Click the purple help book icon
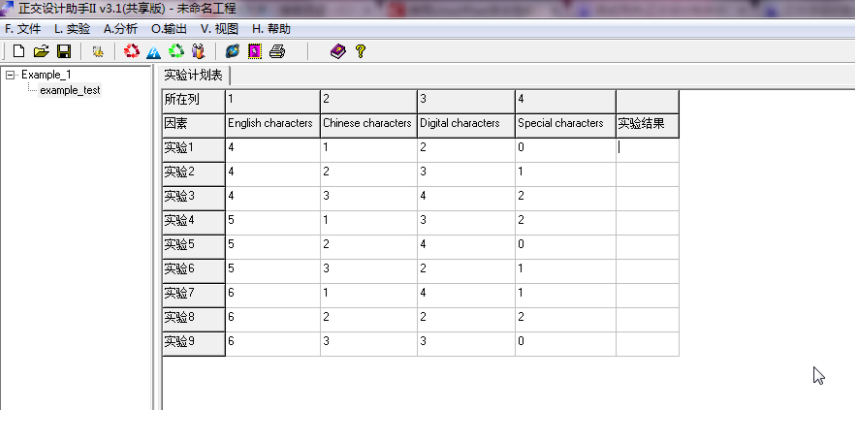This screenshot has height=427, width=855. pos(338,51)
